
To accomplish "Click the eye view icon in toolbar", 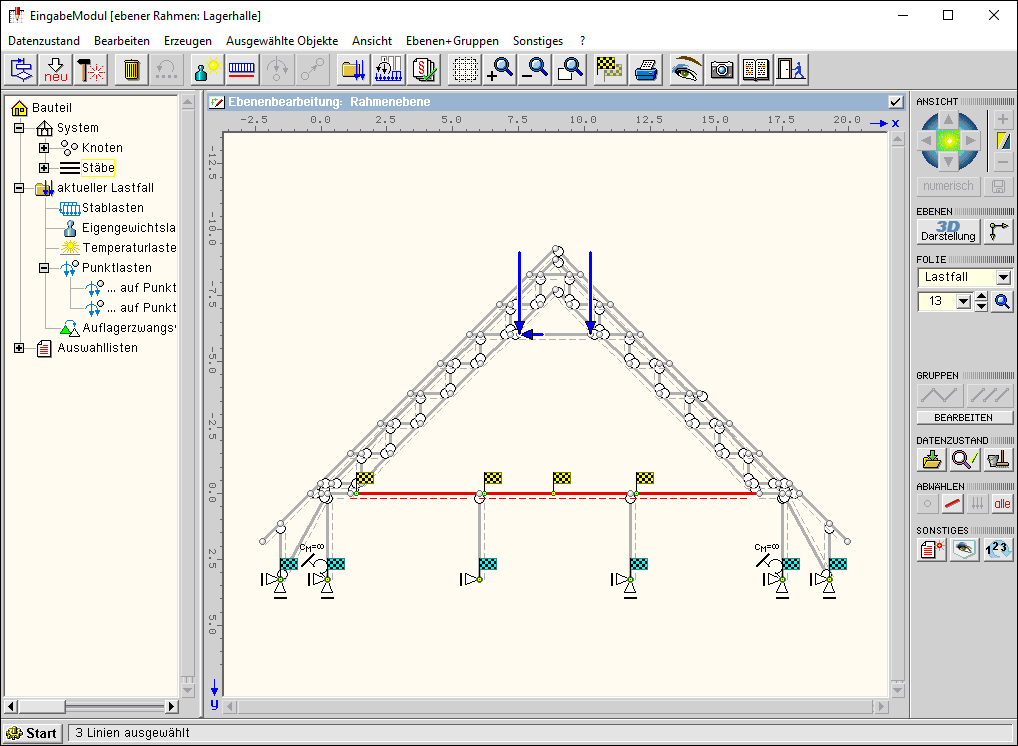I will click(x=686, y=70).
